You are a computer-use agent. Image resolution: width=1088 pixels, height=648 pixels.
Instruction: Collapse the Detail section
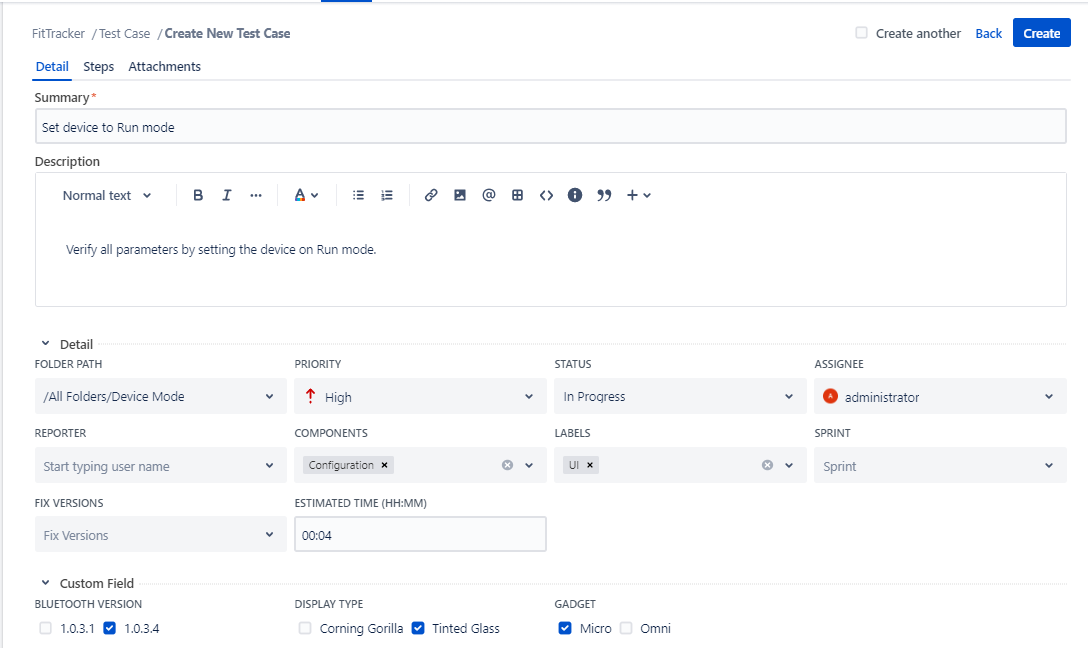(46, 343)
